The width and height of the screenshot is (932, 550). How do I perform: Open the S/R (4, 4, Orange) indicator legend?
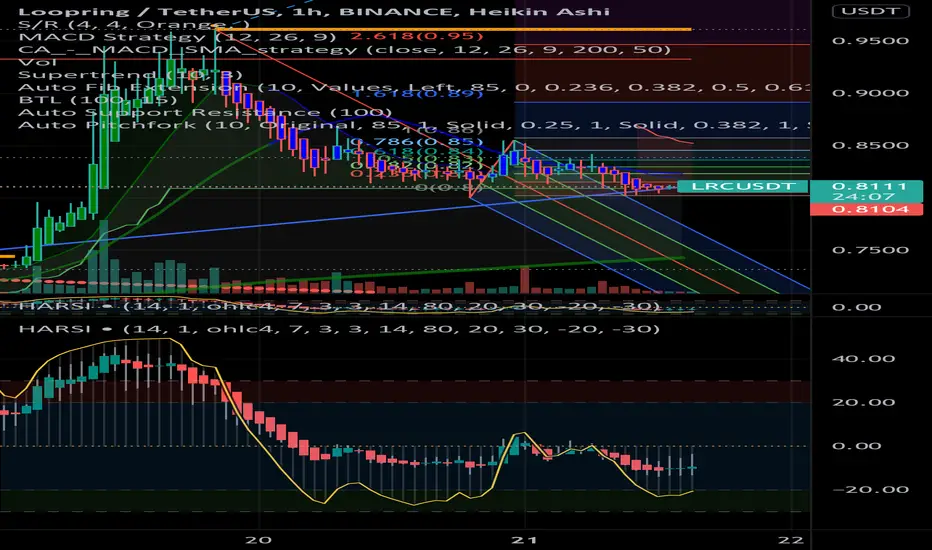(134, 24)
